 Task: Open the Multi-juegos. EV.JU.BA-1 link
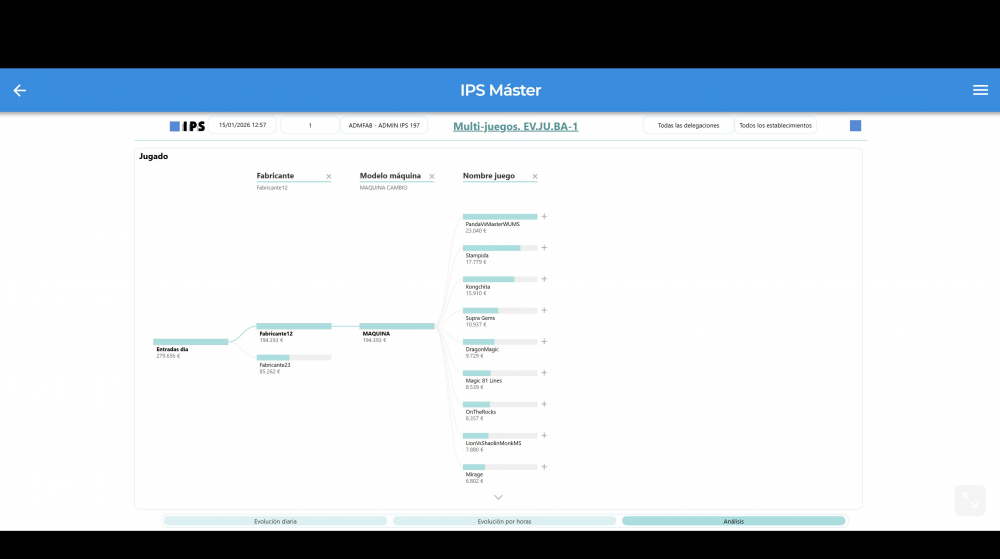[x=515, y=126]
